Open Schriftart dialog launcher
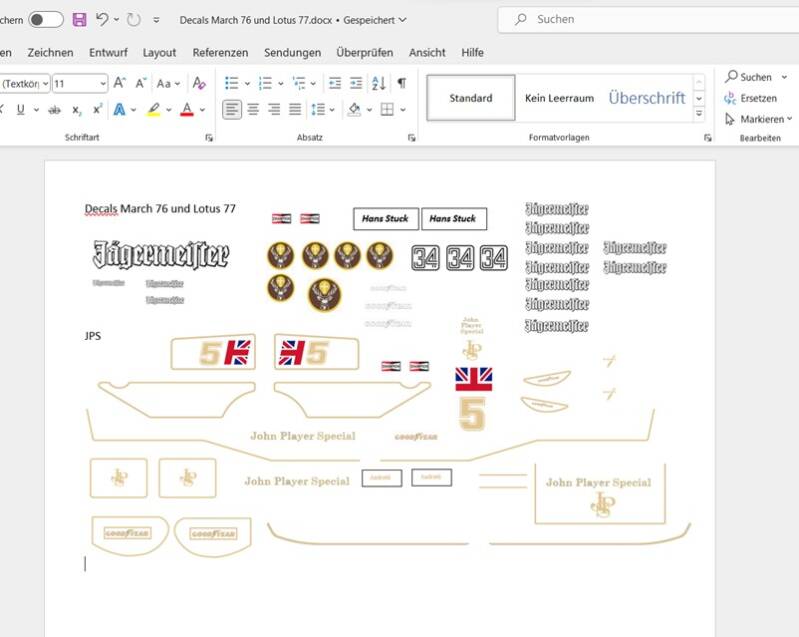This screenshot has width=799, height=637. point(209,138)
